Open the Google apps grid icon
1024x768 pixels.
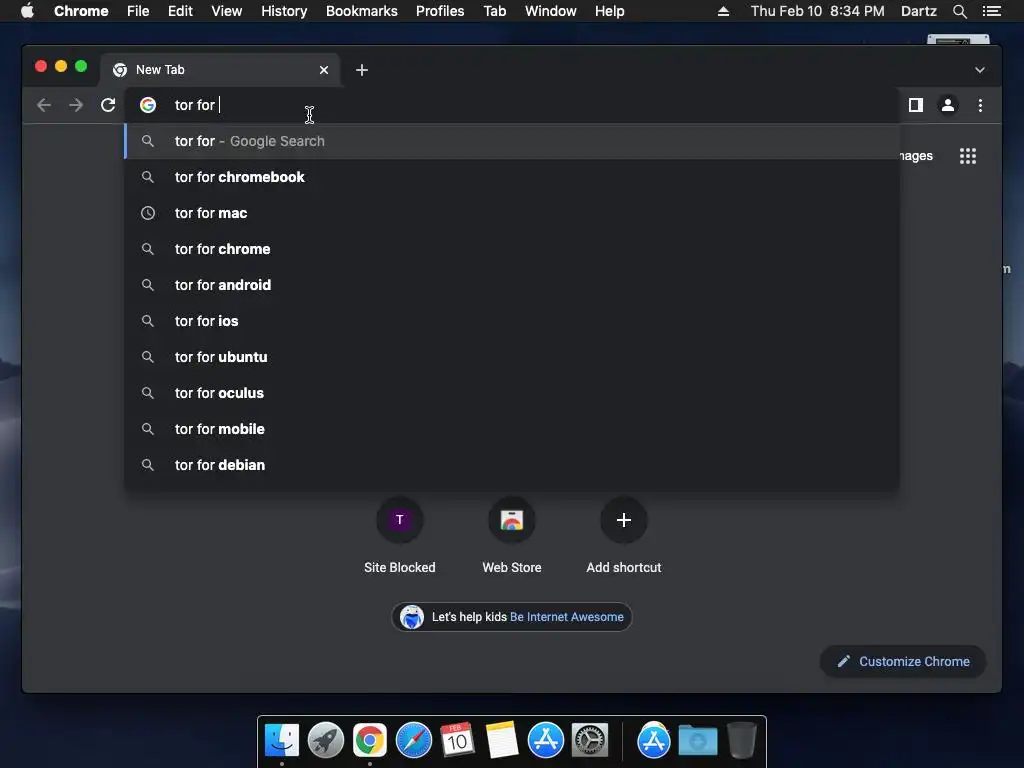(968, 156)
